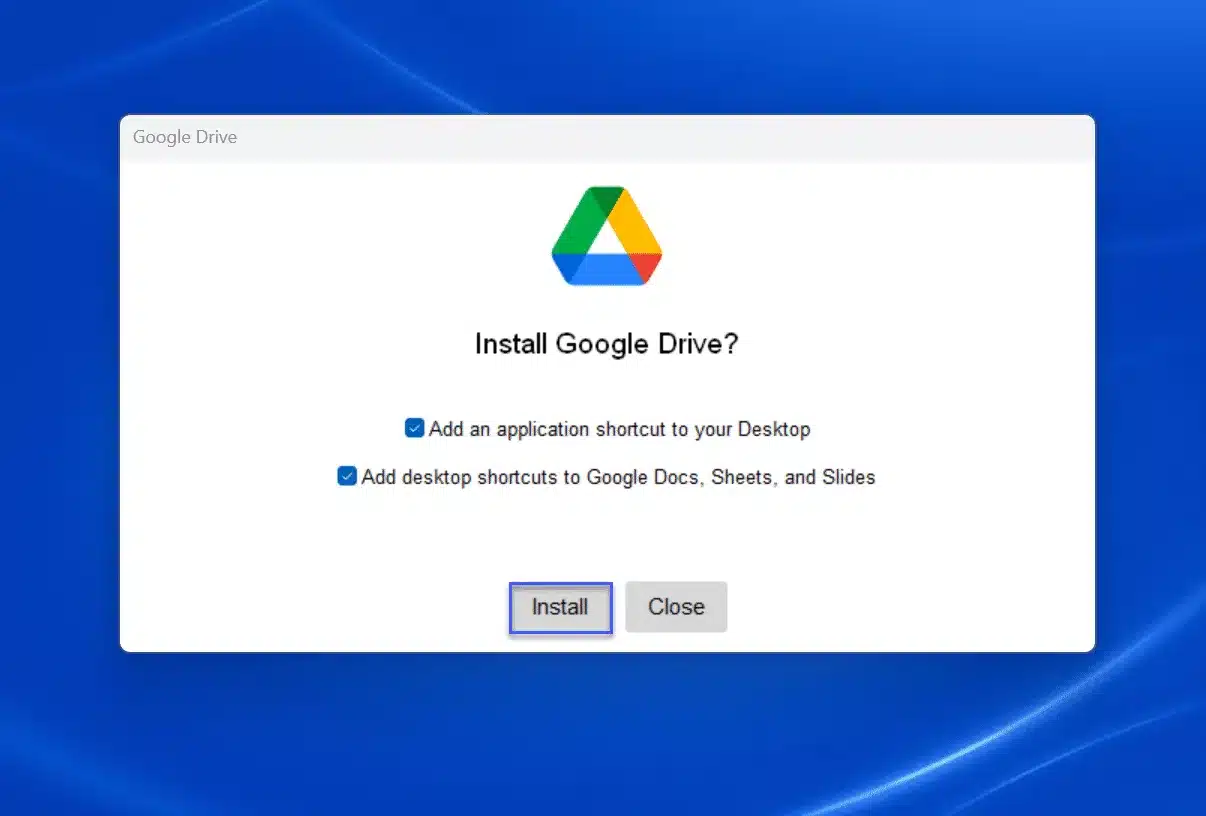Screen dimensions: 1206x816
Task: Click the Google Drive triangle logo
Action: [x=607, y=236]
